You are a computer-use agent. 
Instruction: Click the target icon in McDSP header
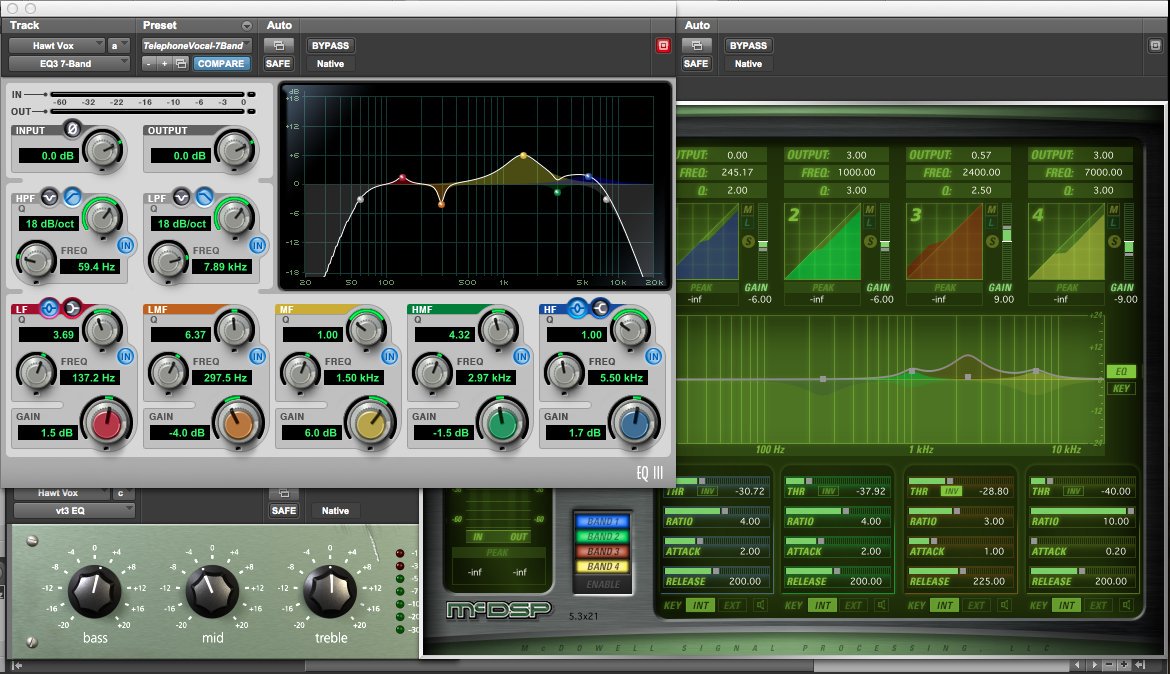point(1154,46)
